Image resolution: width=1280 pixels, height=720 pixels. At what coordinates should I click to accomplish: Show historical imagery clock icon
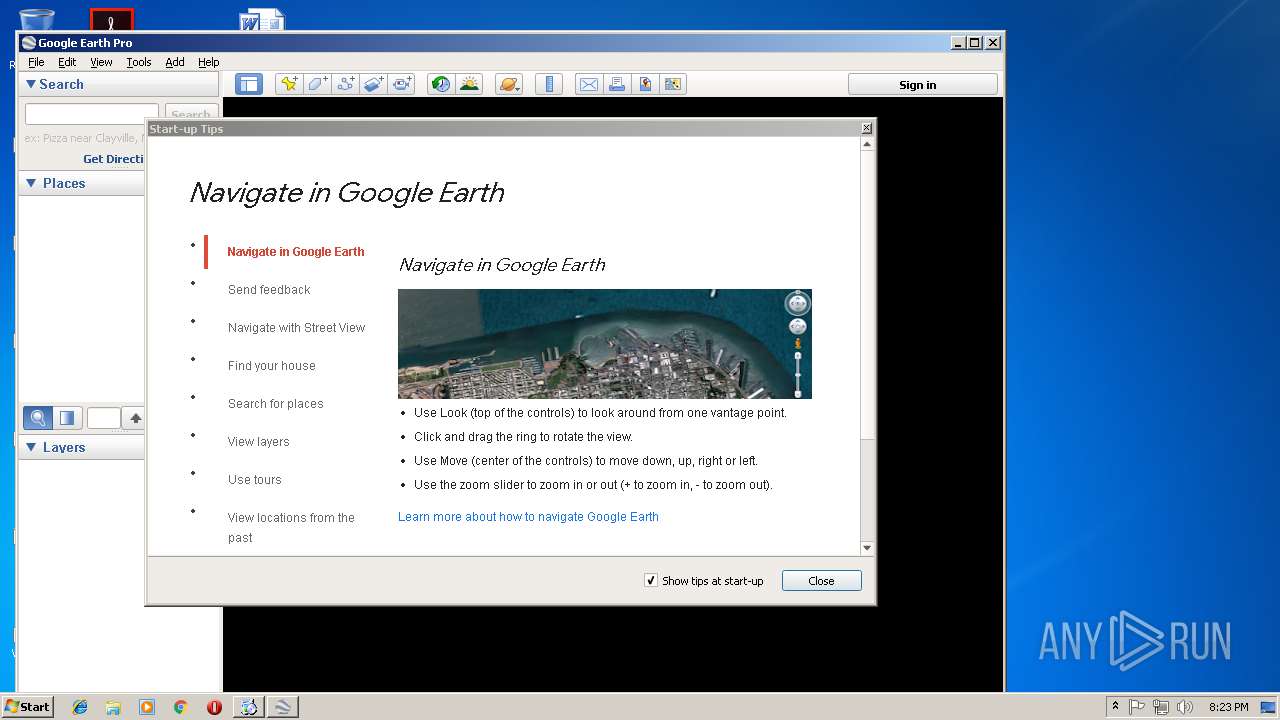(x=440, y=85)
